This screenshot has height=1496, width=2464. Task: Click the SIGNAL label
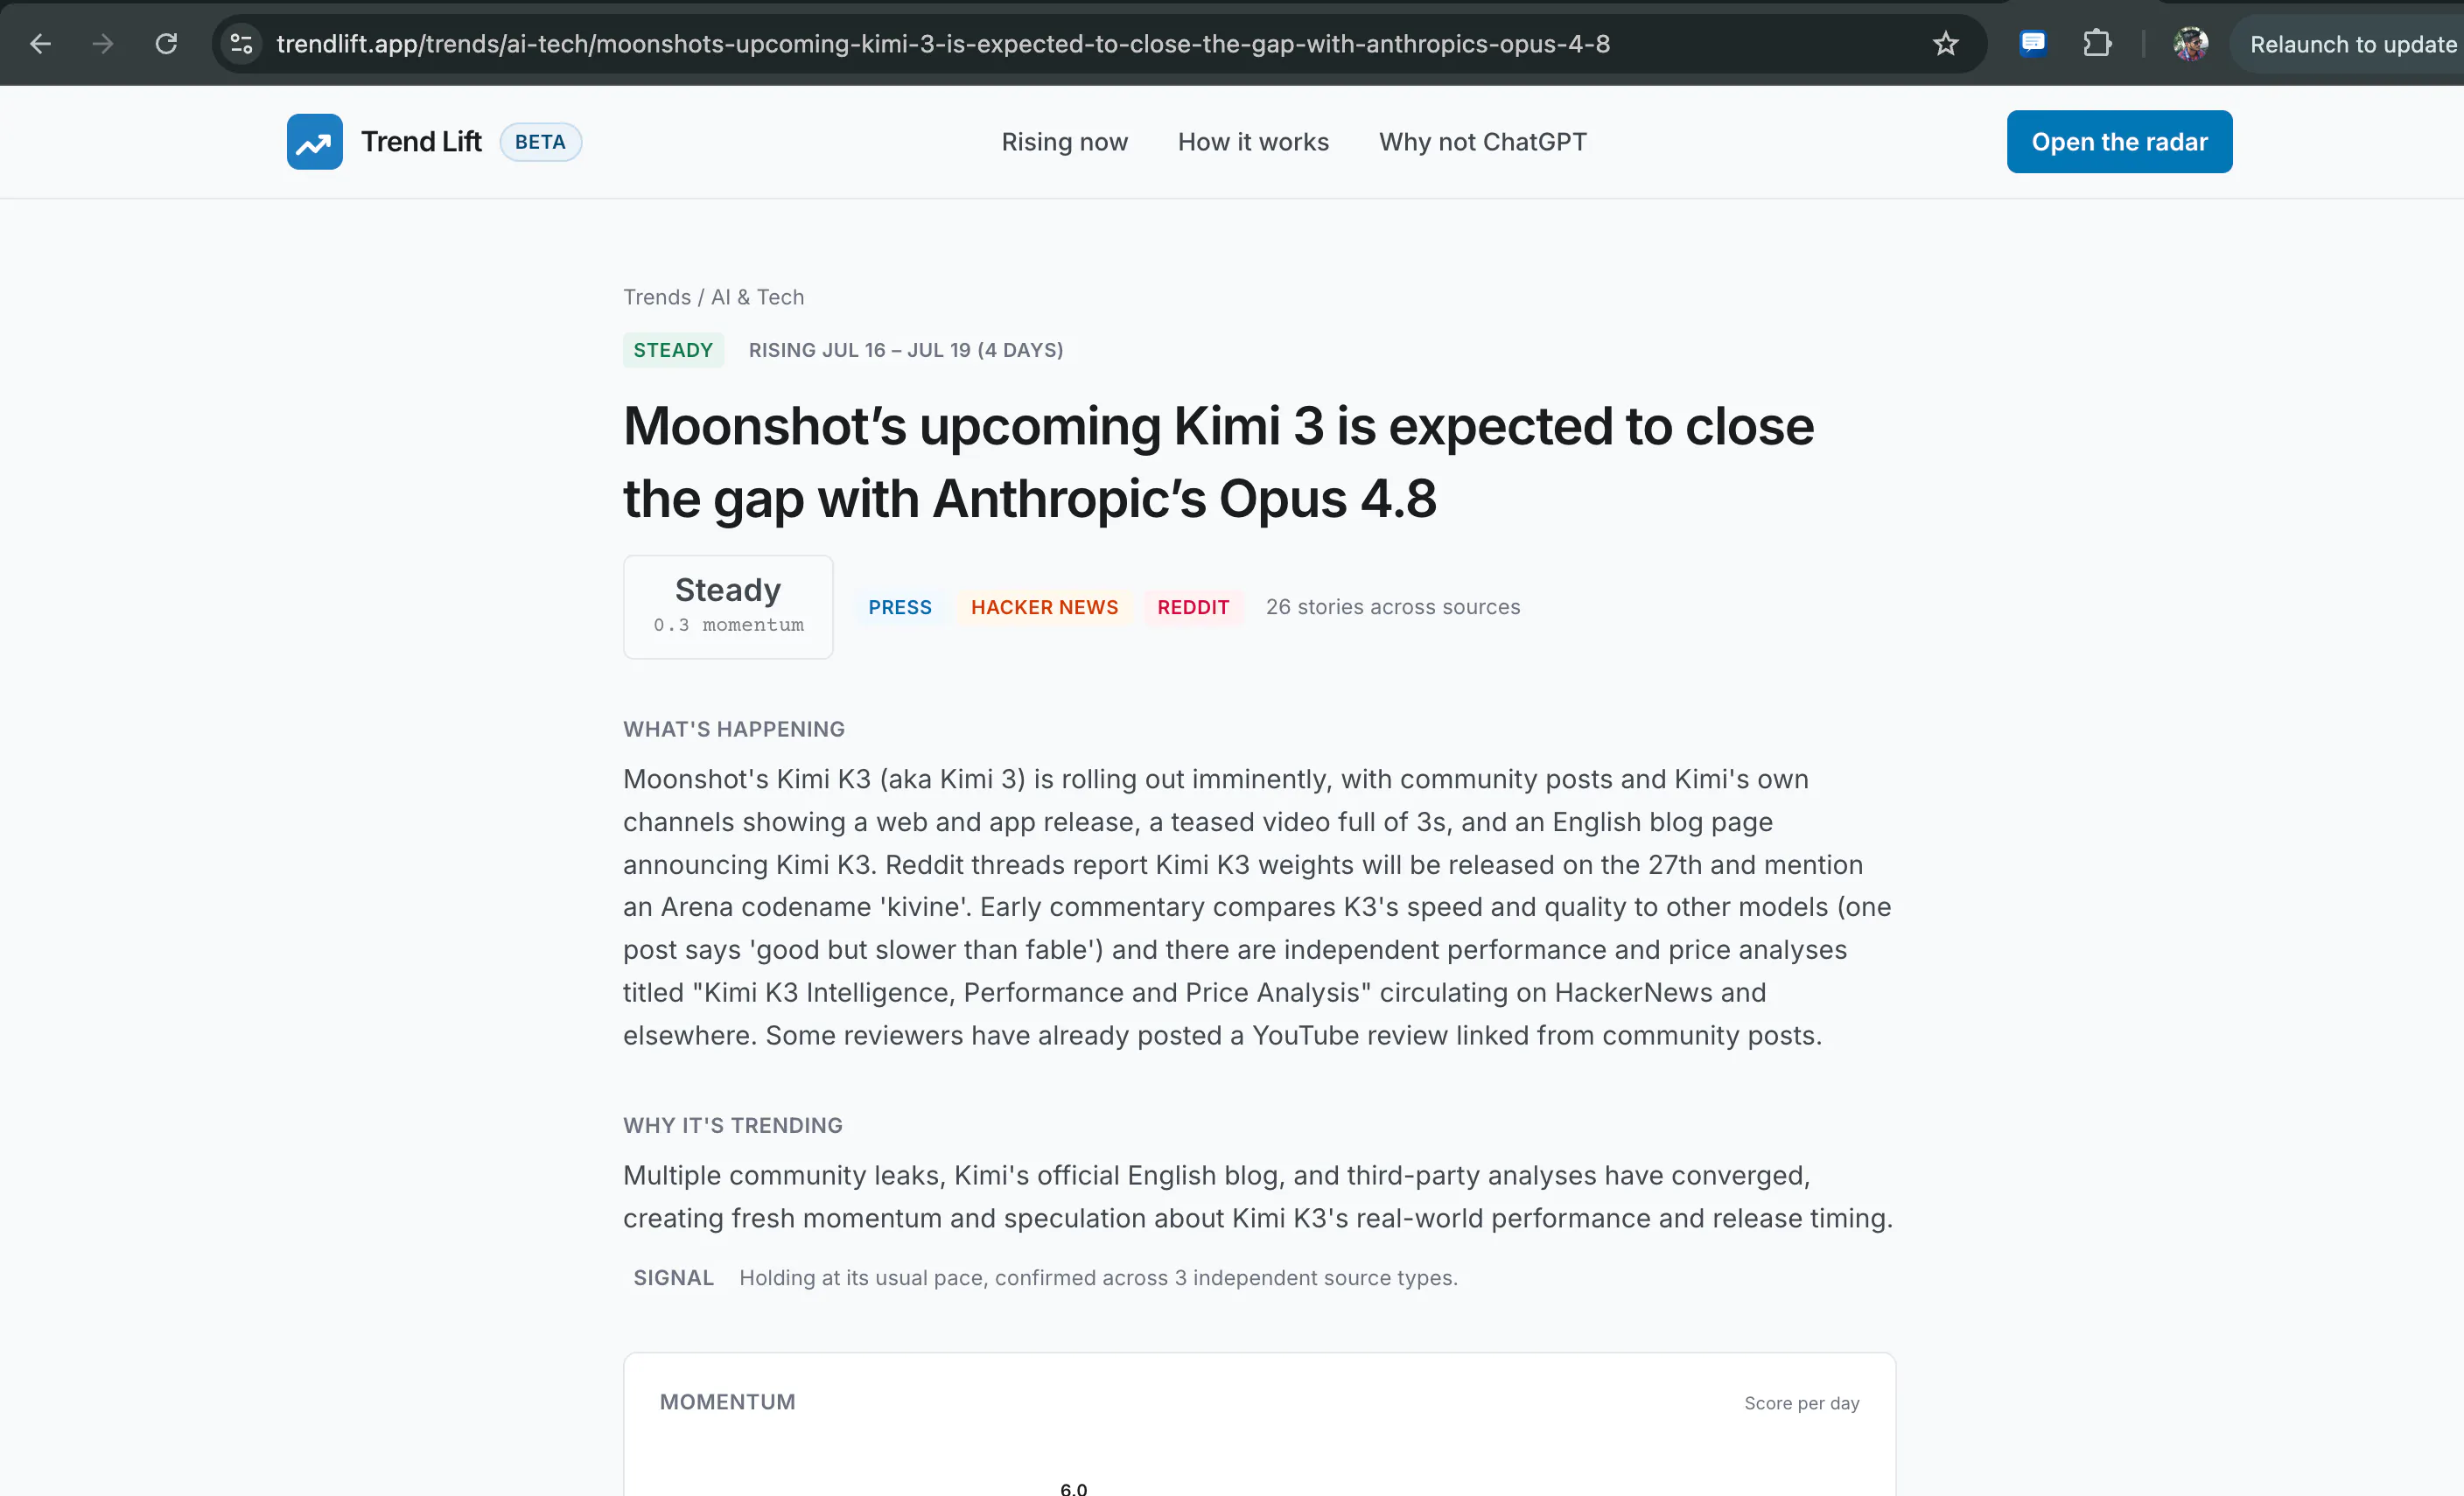(673, 1277)
